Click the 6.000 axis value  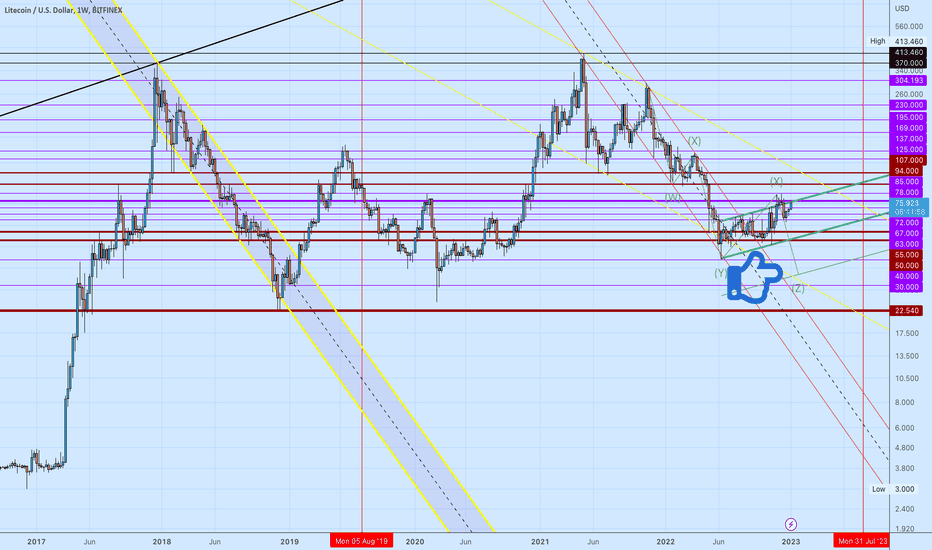[x=905, y=428]
